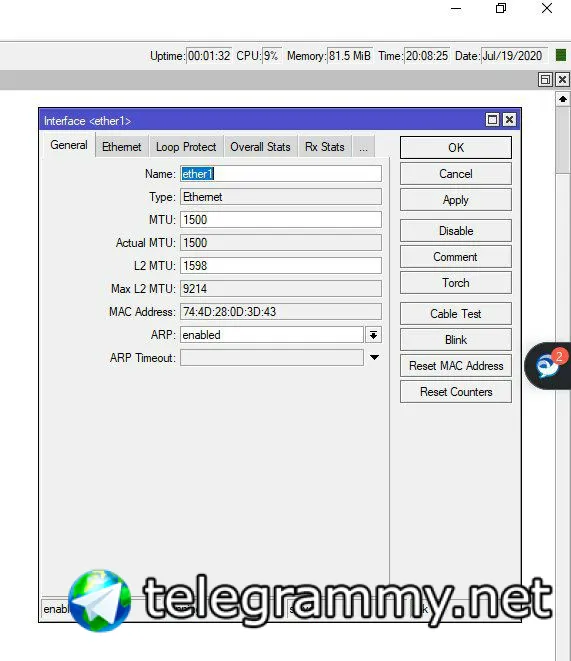Select the Overall Stats tab
This screenshot has height=661, width=571.
click(260, 147)
